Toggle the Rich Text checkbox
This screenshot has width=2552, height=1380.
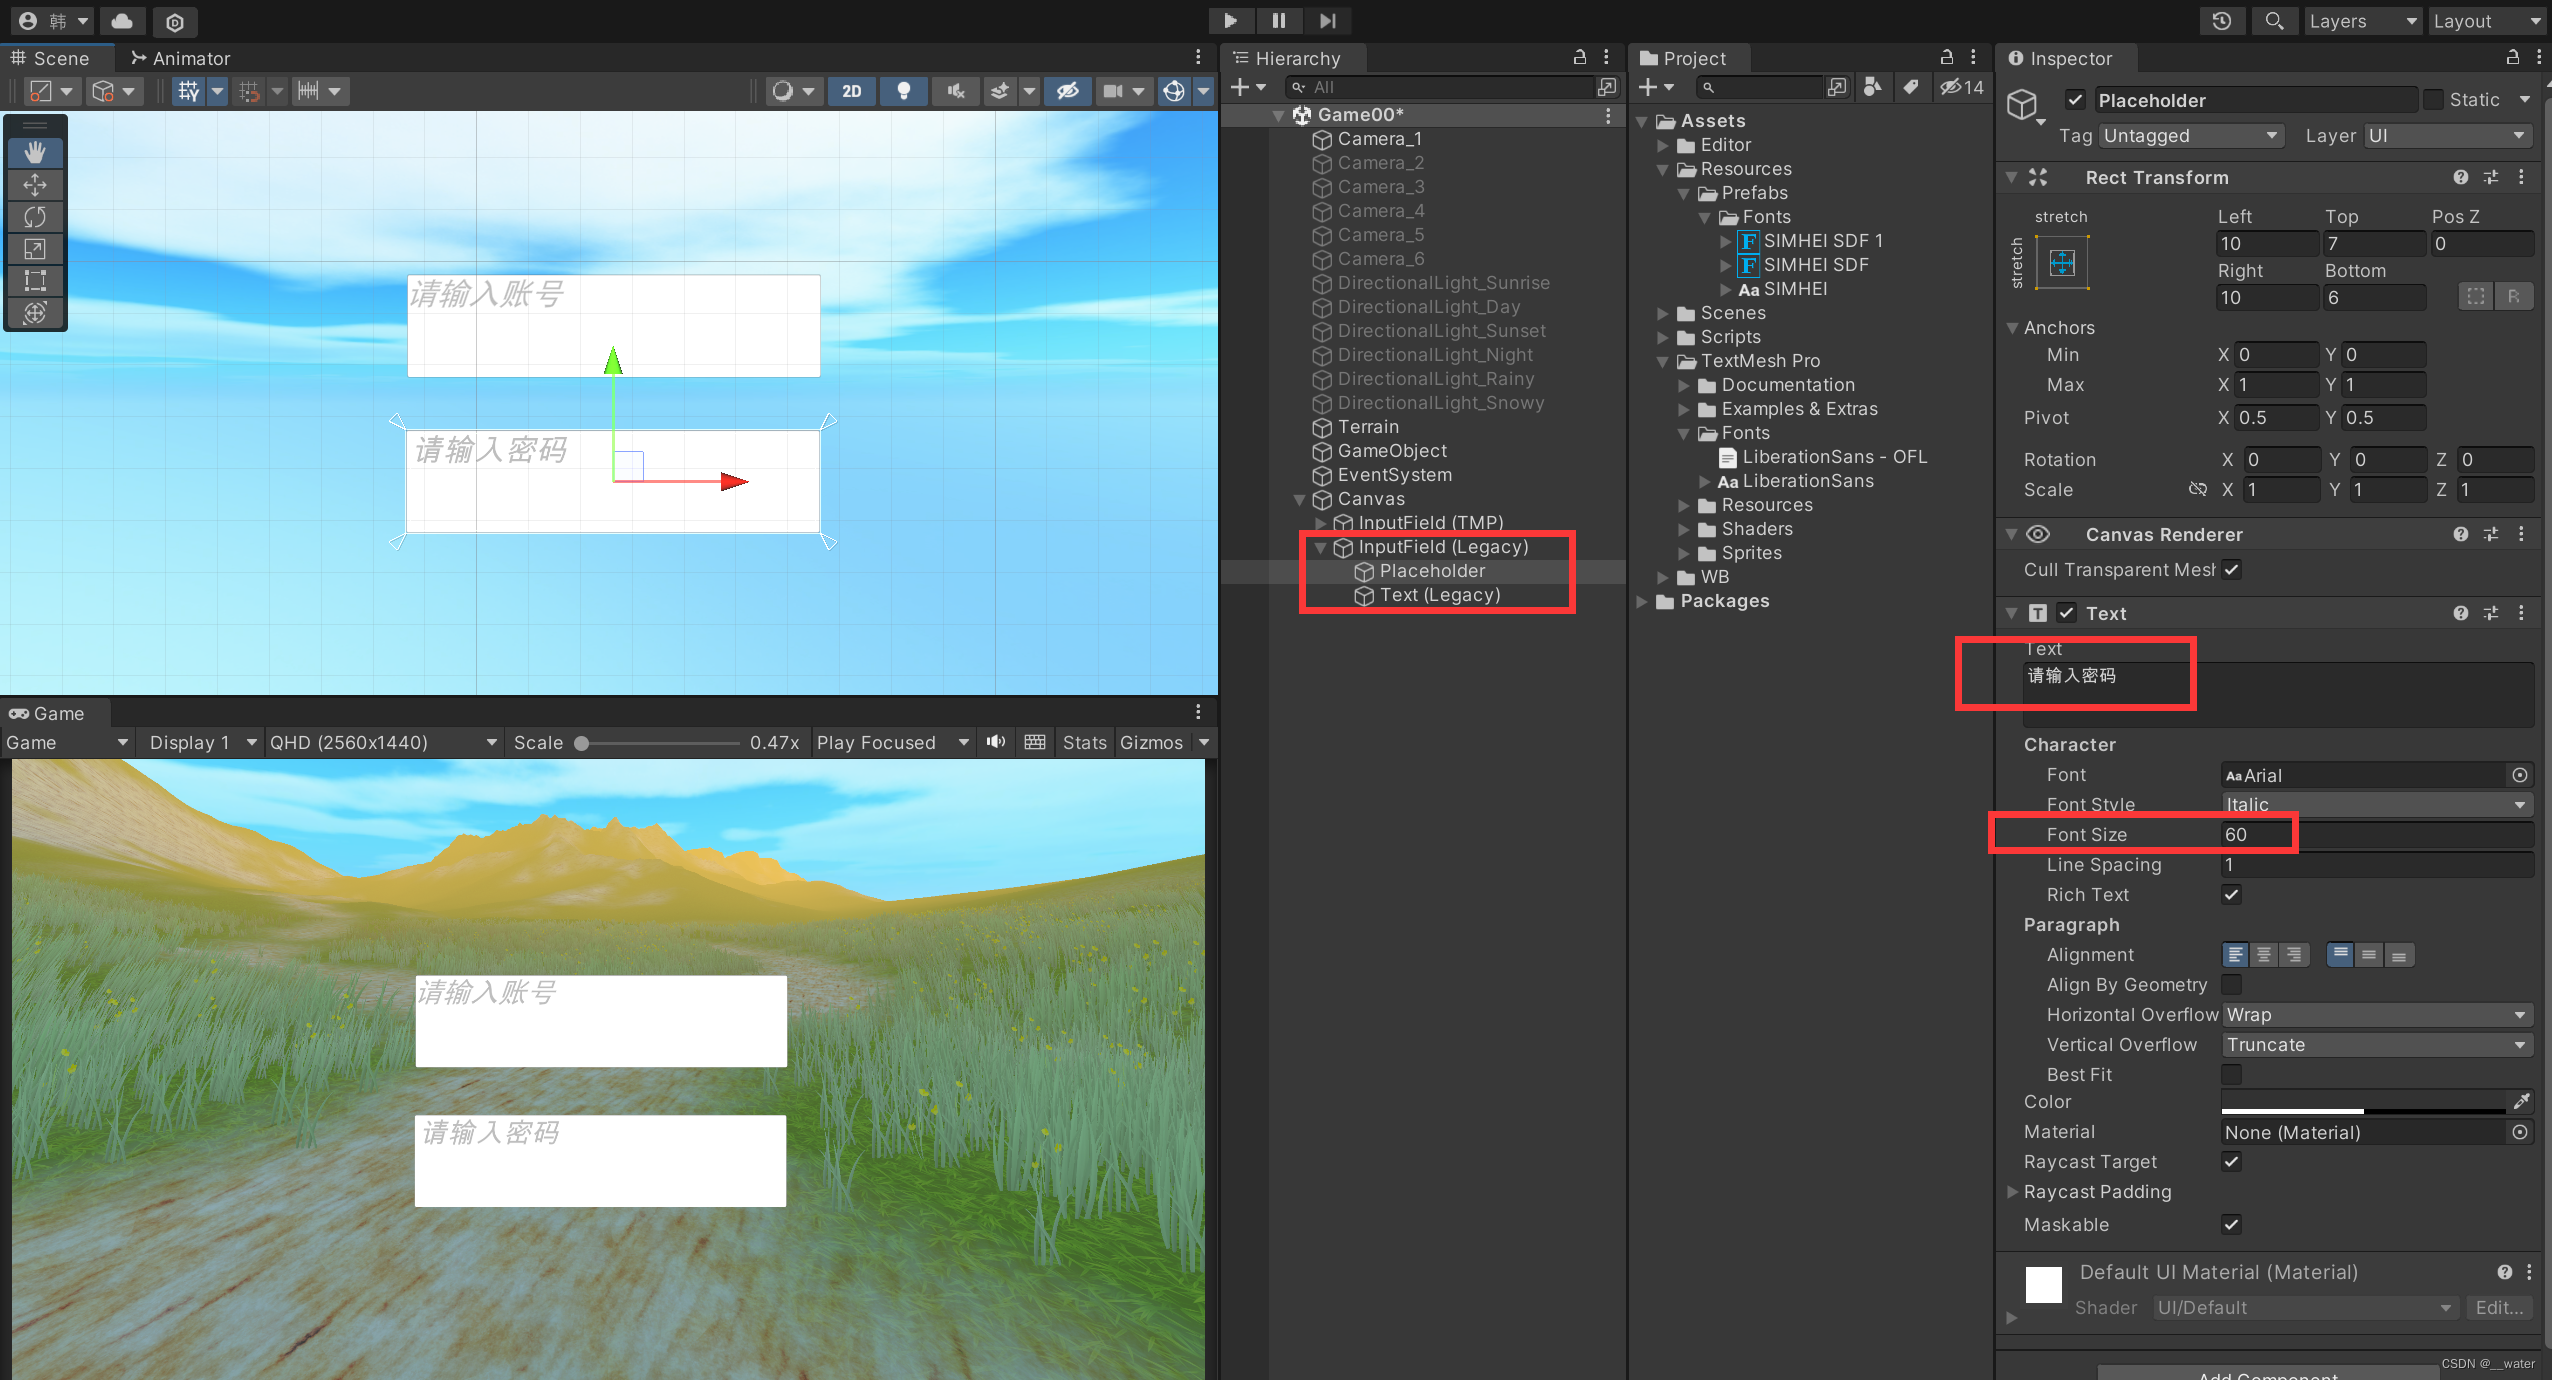coord(2231,894)
